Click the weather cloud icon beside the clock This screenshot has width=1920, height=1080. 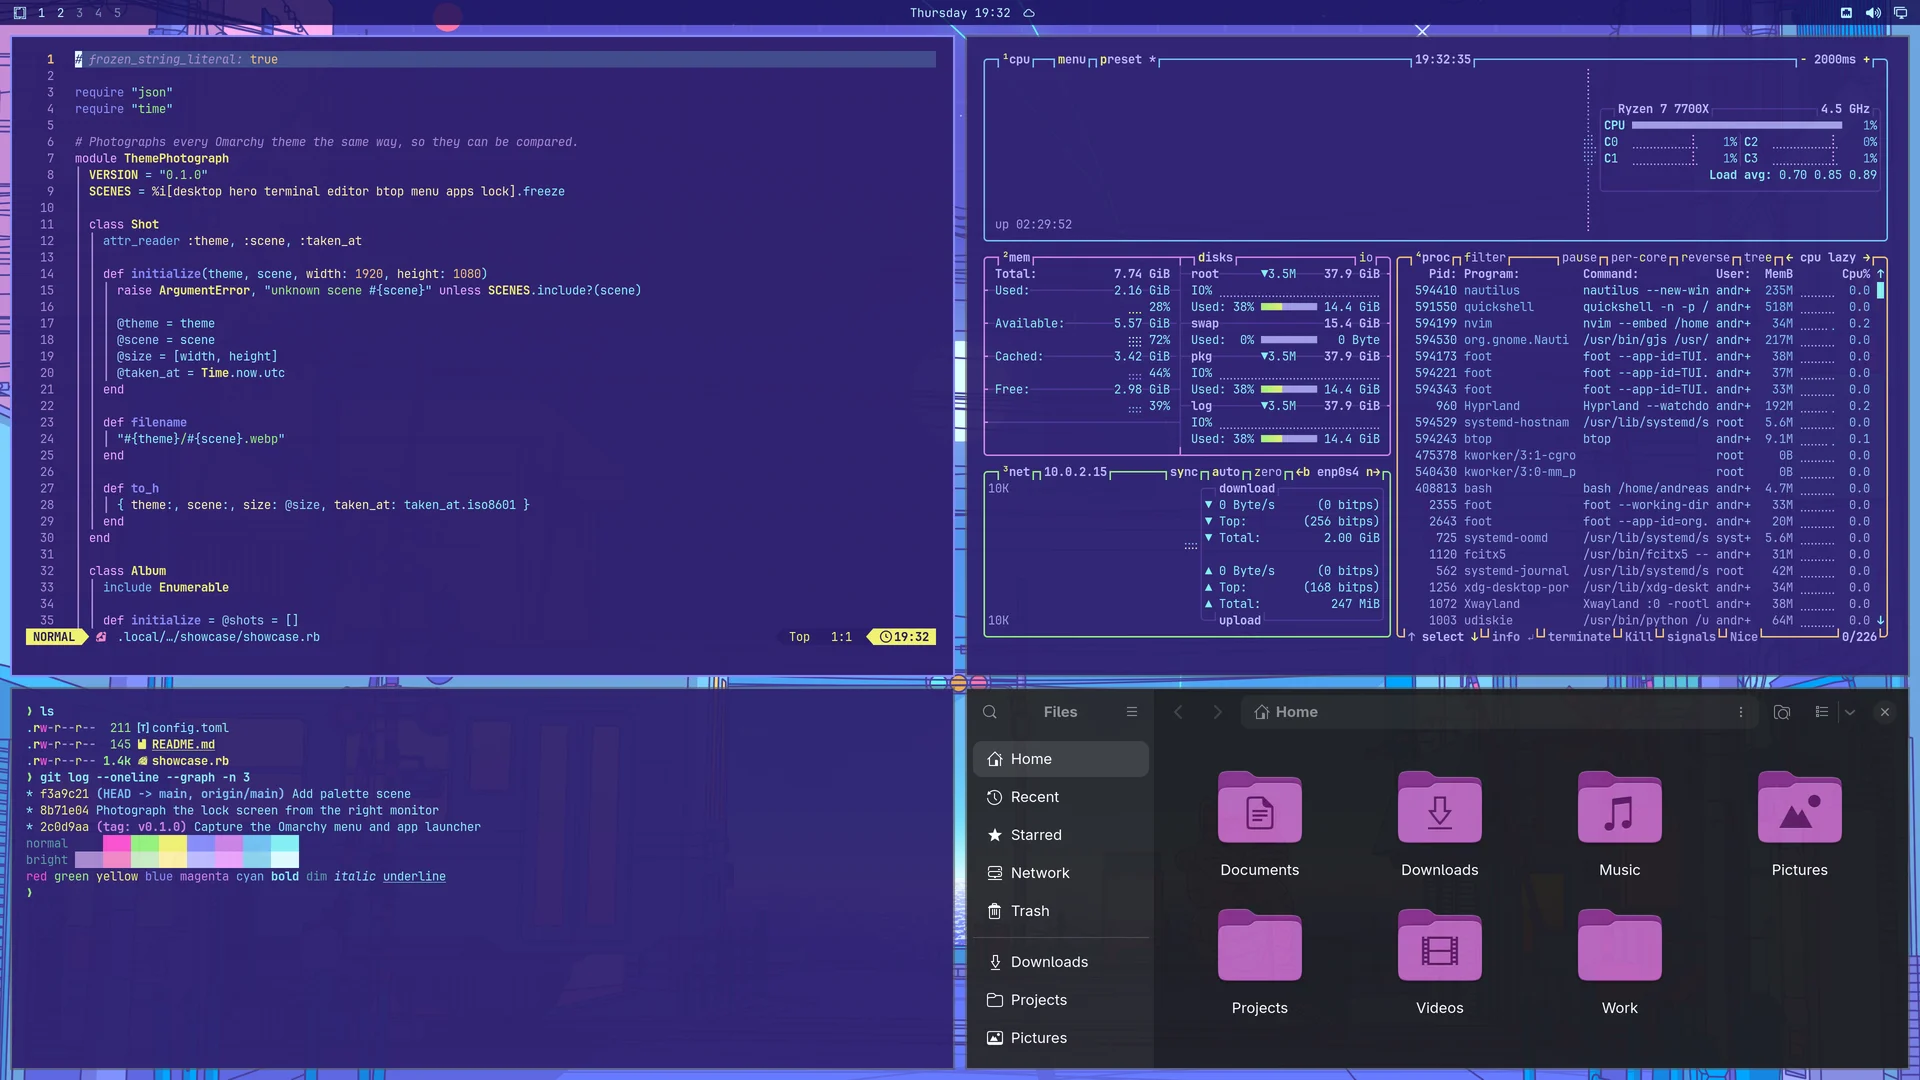1029,13
